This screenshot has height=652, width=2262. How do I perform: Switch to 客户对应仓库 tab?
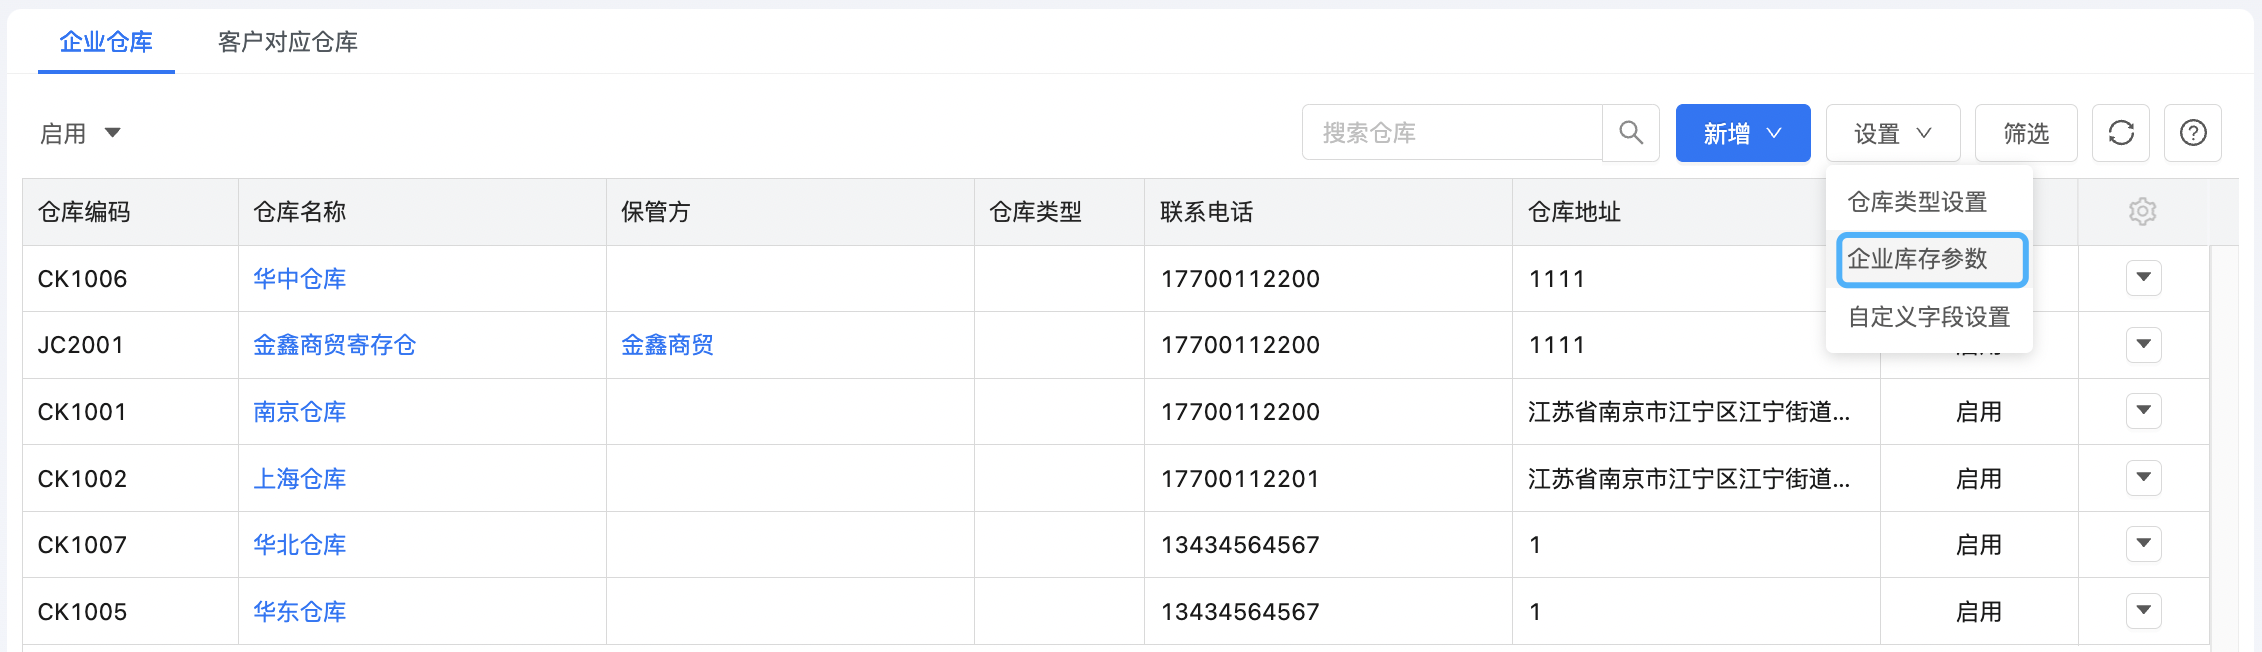tap(288, 42)
